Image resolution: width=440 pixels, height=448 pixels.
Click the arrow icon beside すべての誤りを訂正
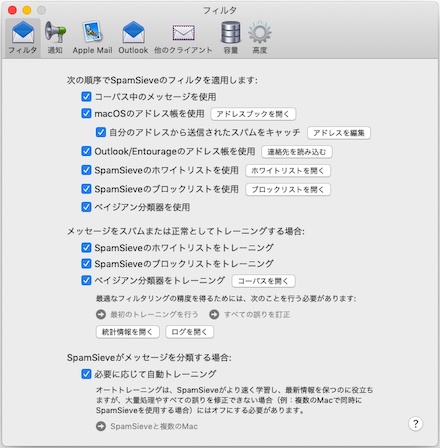tap(214, 314)
